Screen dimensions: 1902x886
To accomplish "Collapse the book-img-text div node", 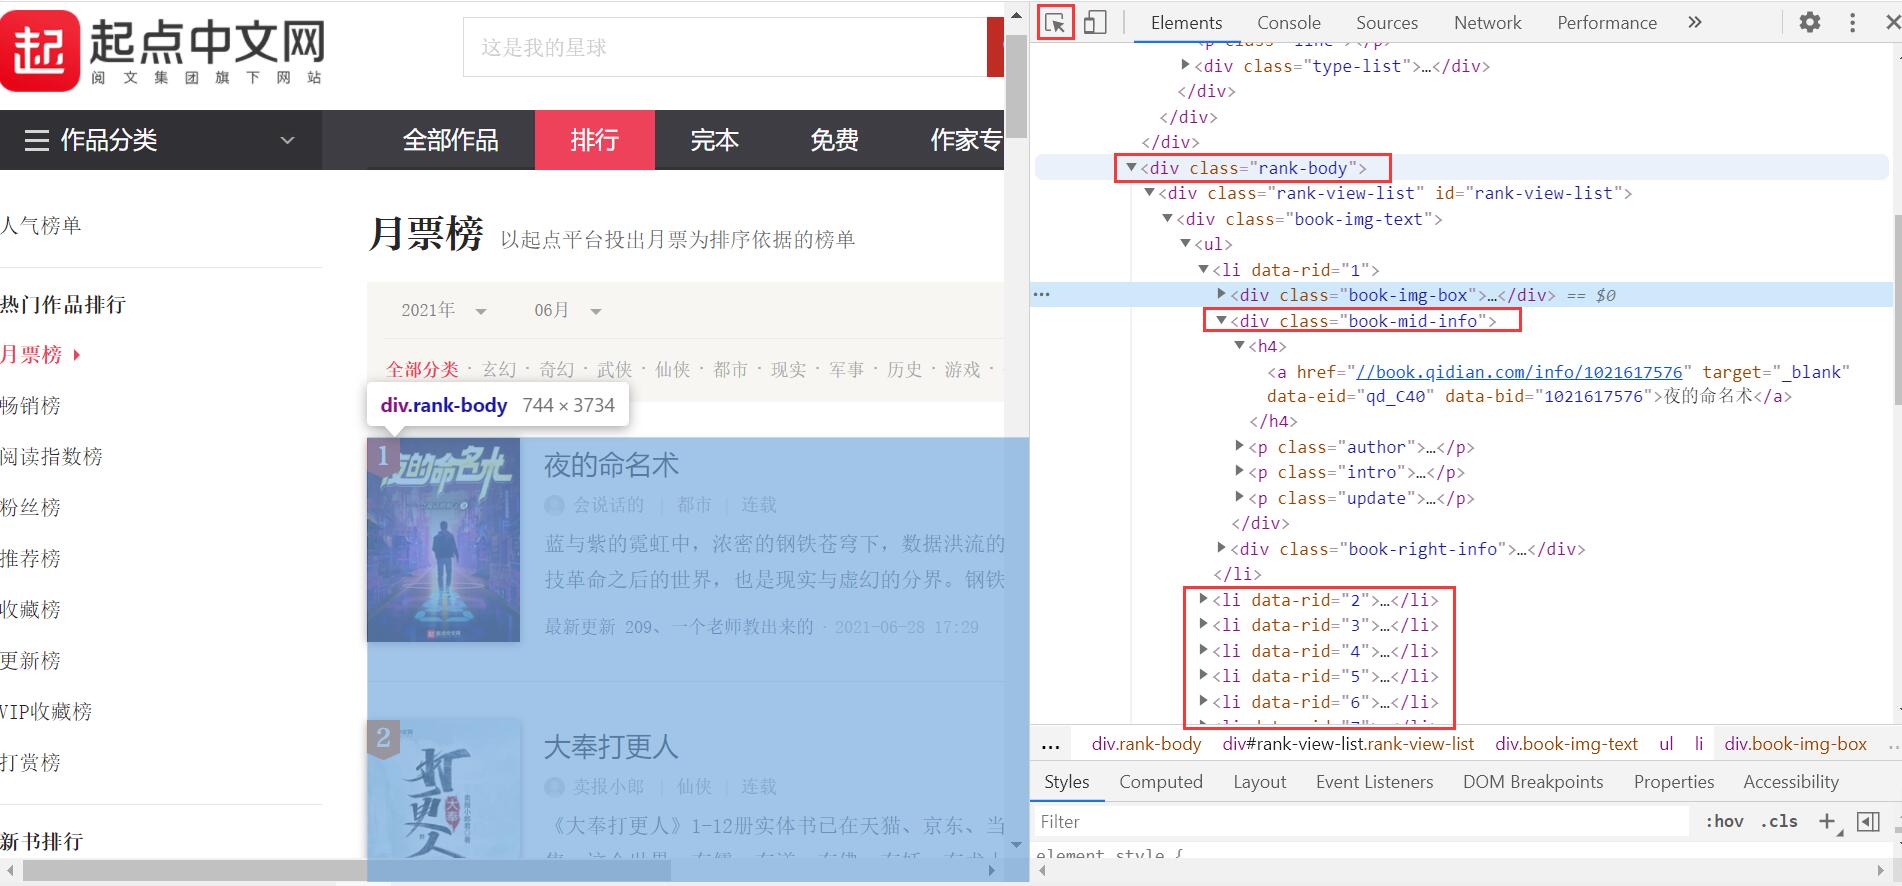I will point(1167,219).
